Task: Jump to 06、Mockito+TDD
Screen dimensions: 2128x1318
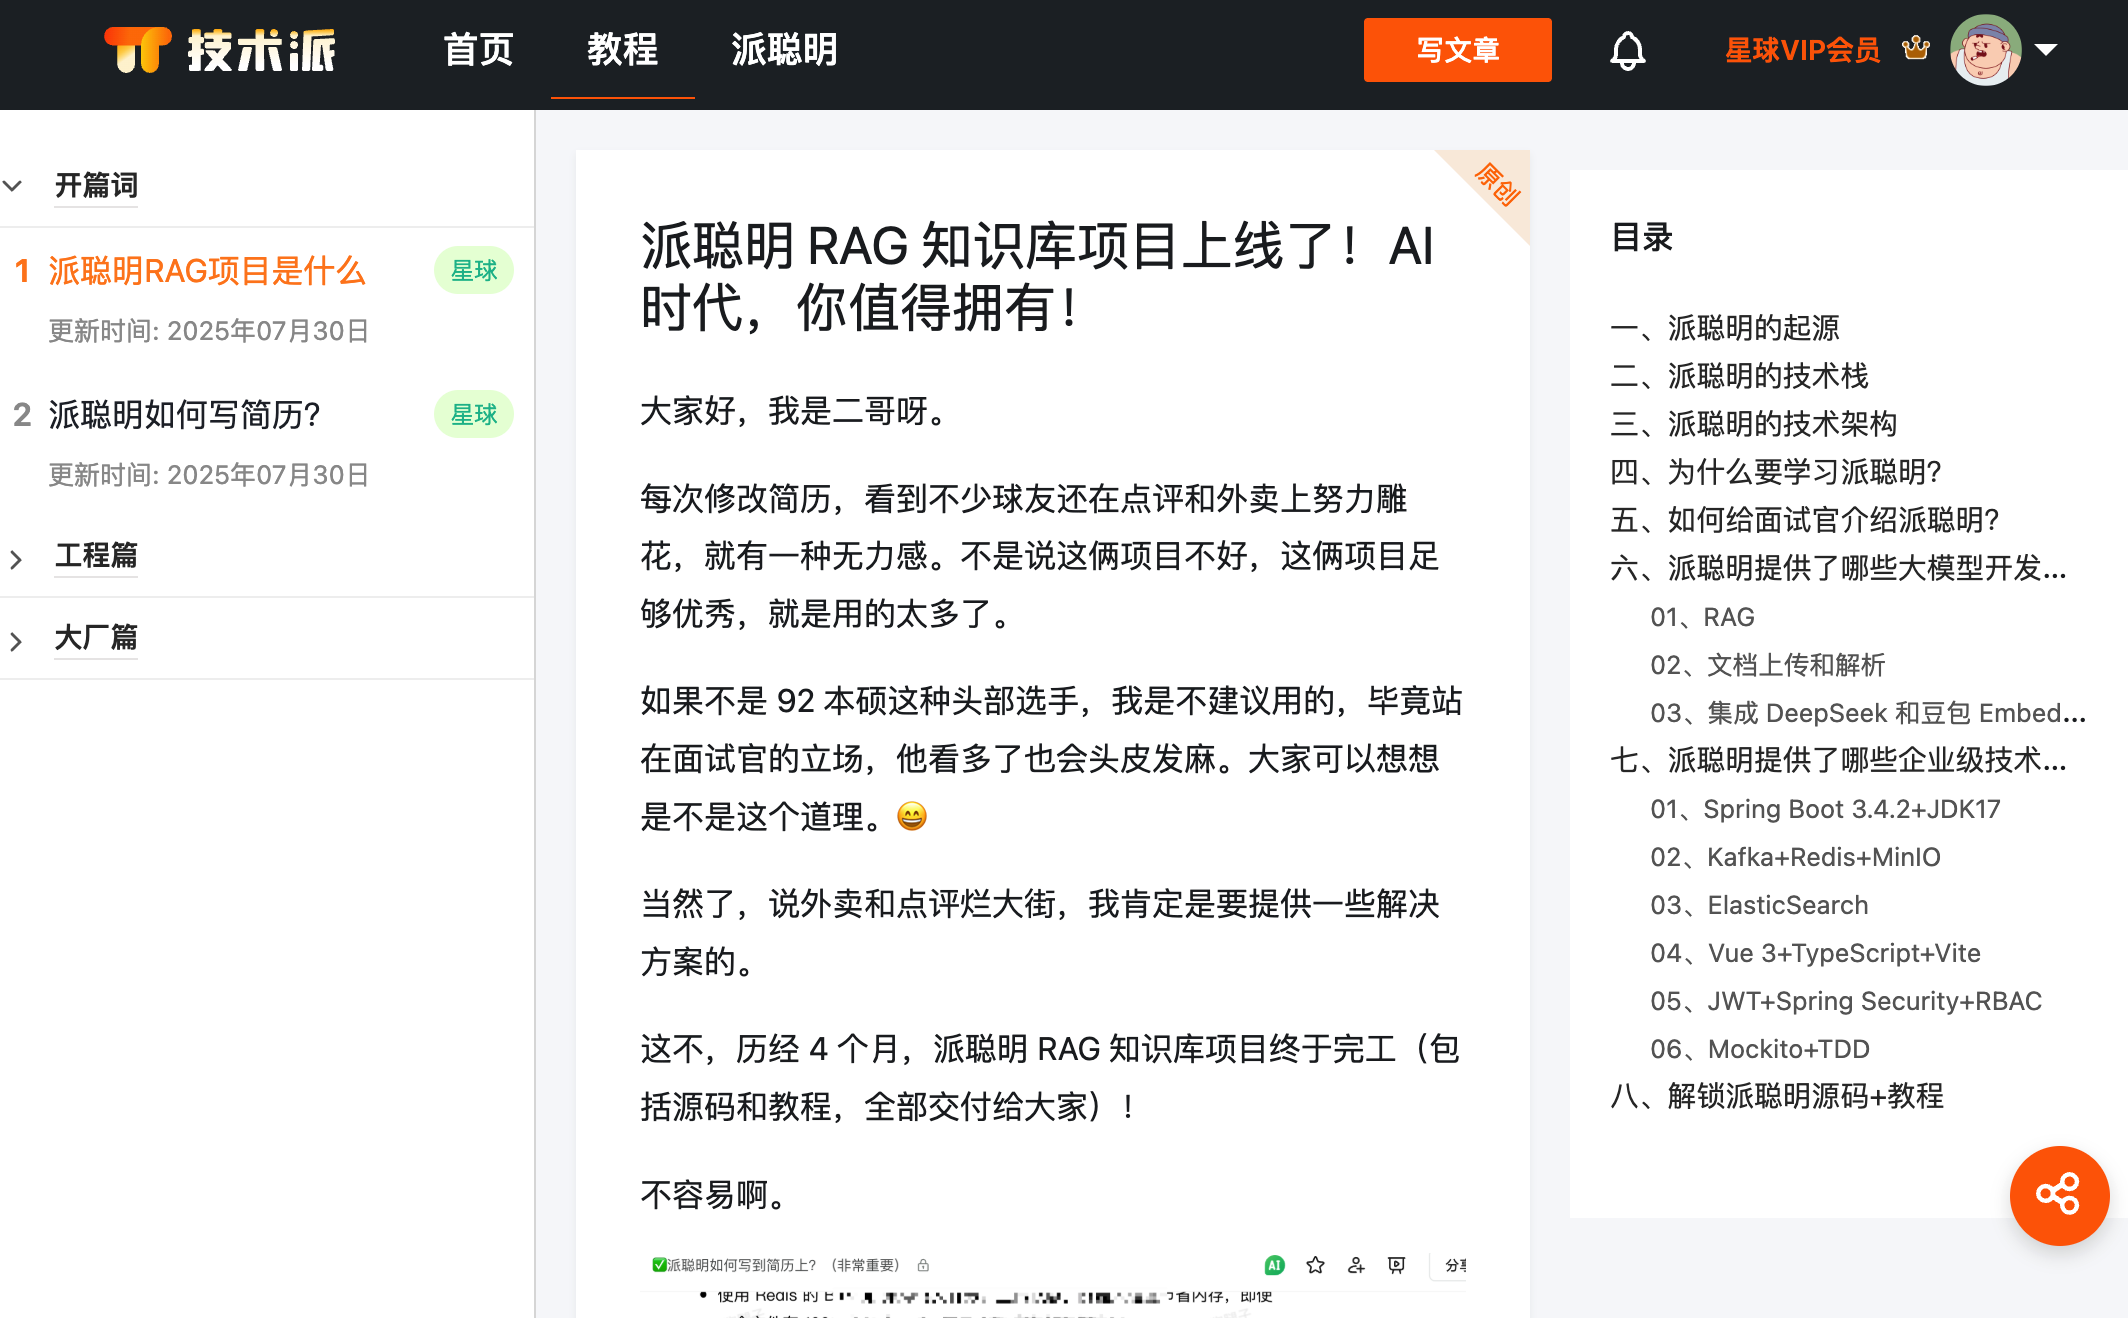Action: tap(1760, 1048)
